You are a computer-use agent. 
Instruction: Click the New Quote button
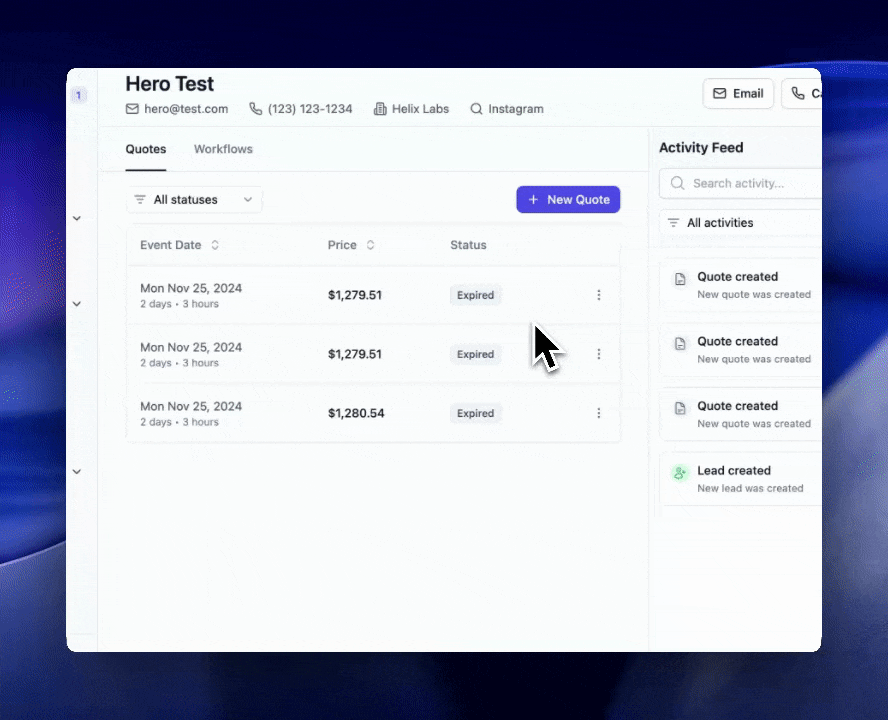568,200
